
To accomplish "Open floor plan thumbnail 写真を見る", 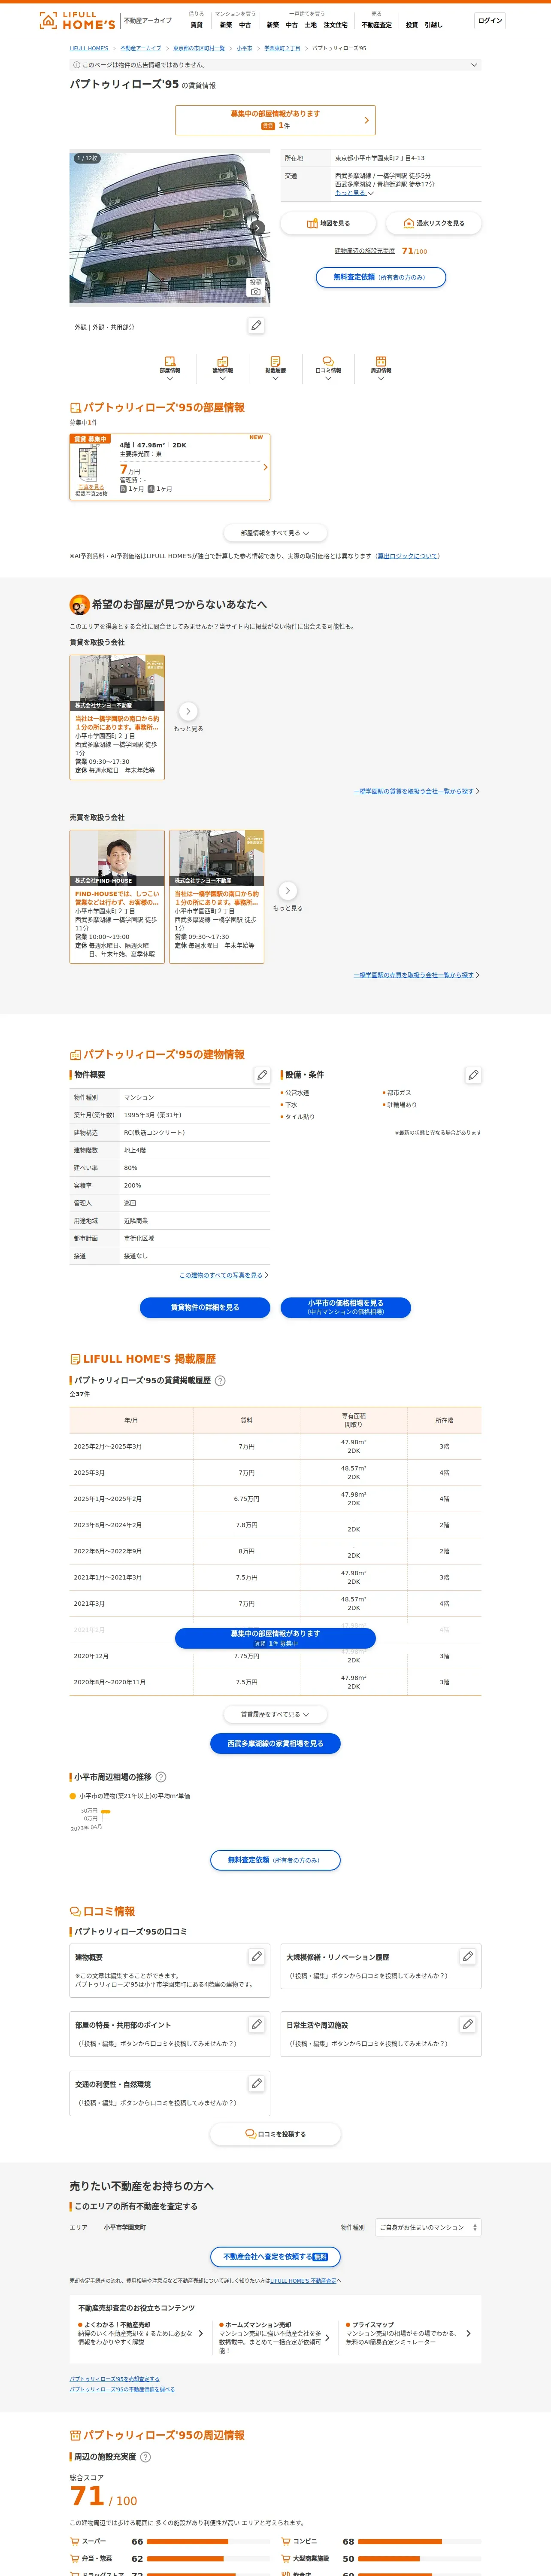I will 91,487.
